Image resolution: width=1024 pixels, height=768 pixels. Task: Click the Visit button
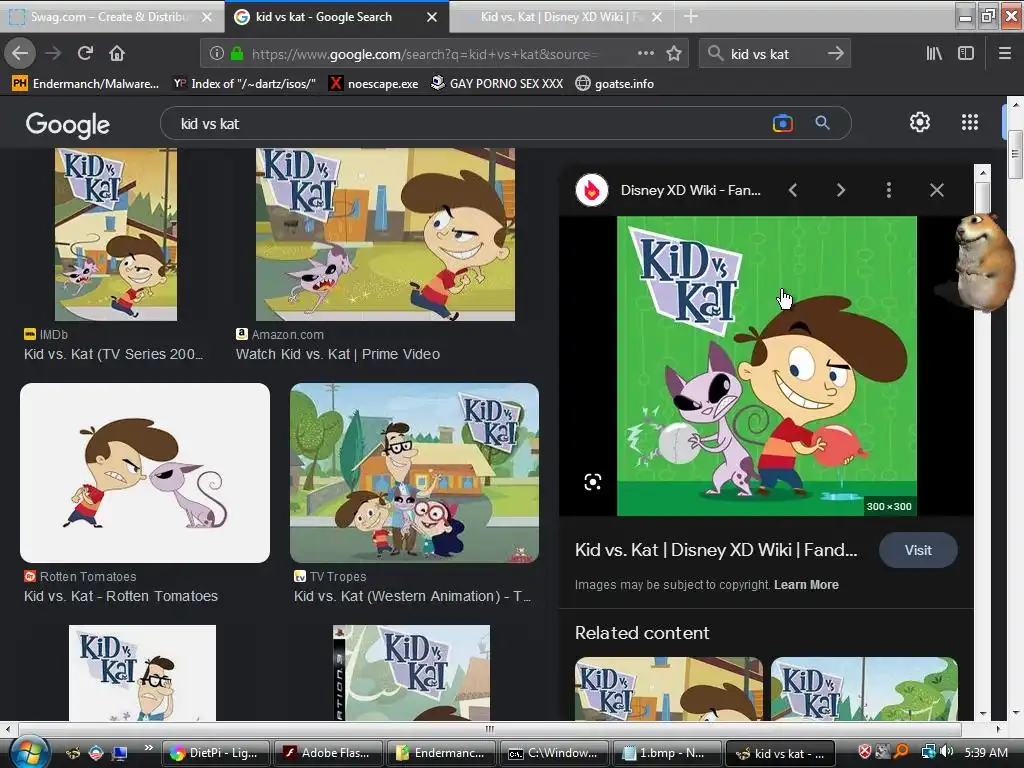tap(918, 550)
